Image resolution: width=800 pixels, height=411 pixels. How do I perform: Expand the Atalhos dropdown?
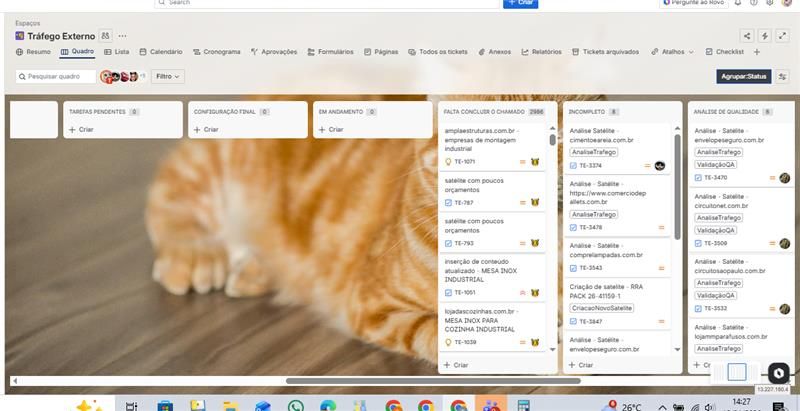coord(672,52)
